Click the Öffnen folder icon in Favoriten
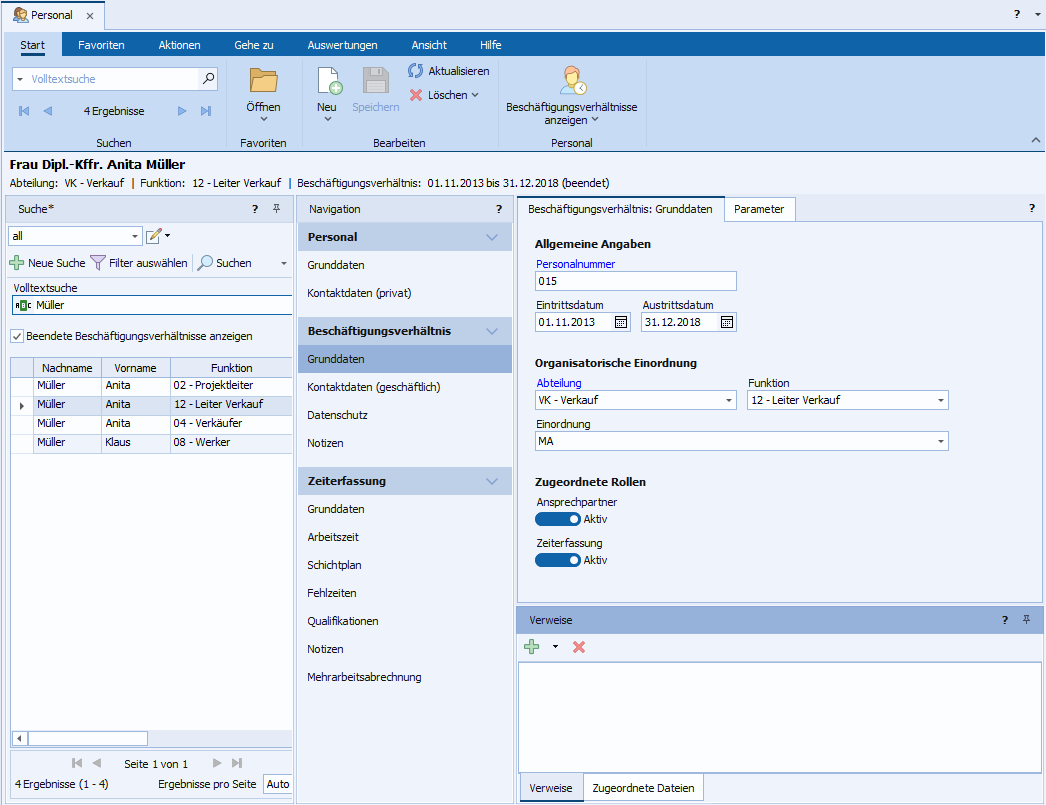This screenshot has width=1046, height=805. 263,81
